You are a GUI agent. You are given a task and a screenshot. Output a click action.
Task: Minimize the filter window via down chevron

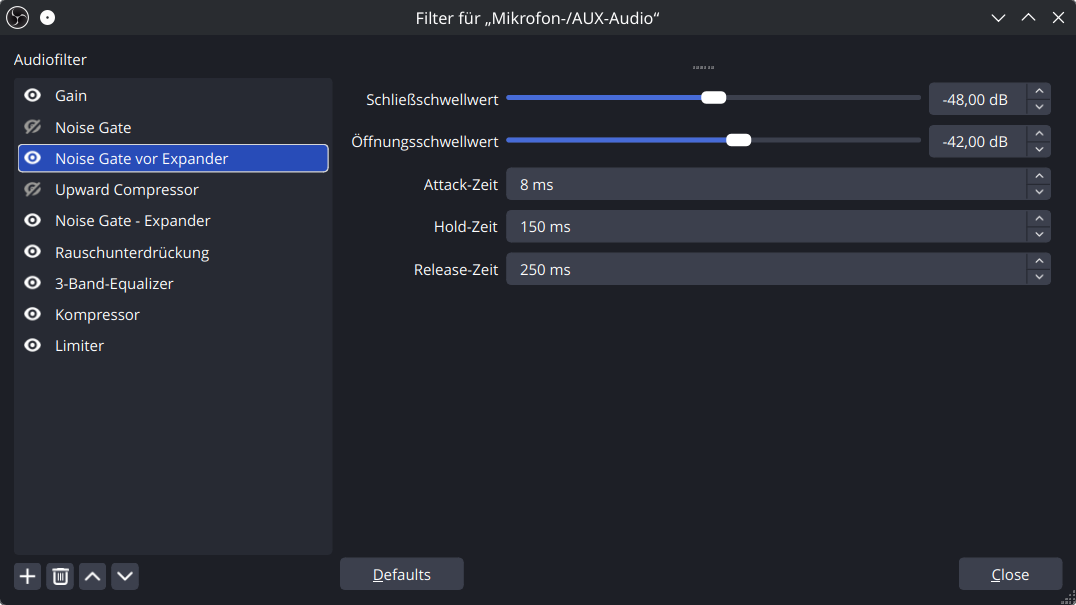[x=998, y=18]
